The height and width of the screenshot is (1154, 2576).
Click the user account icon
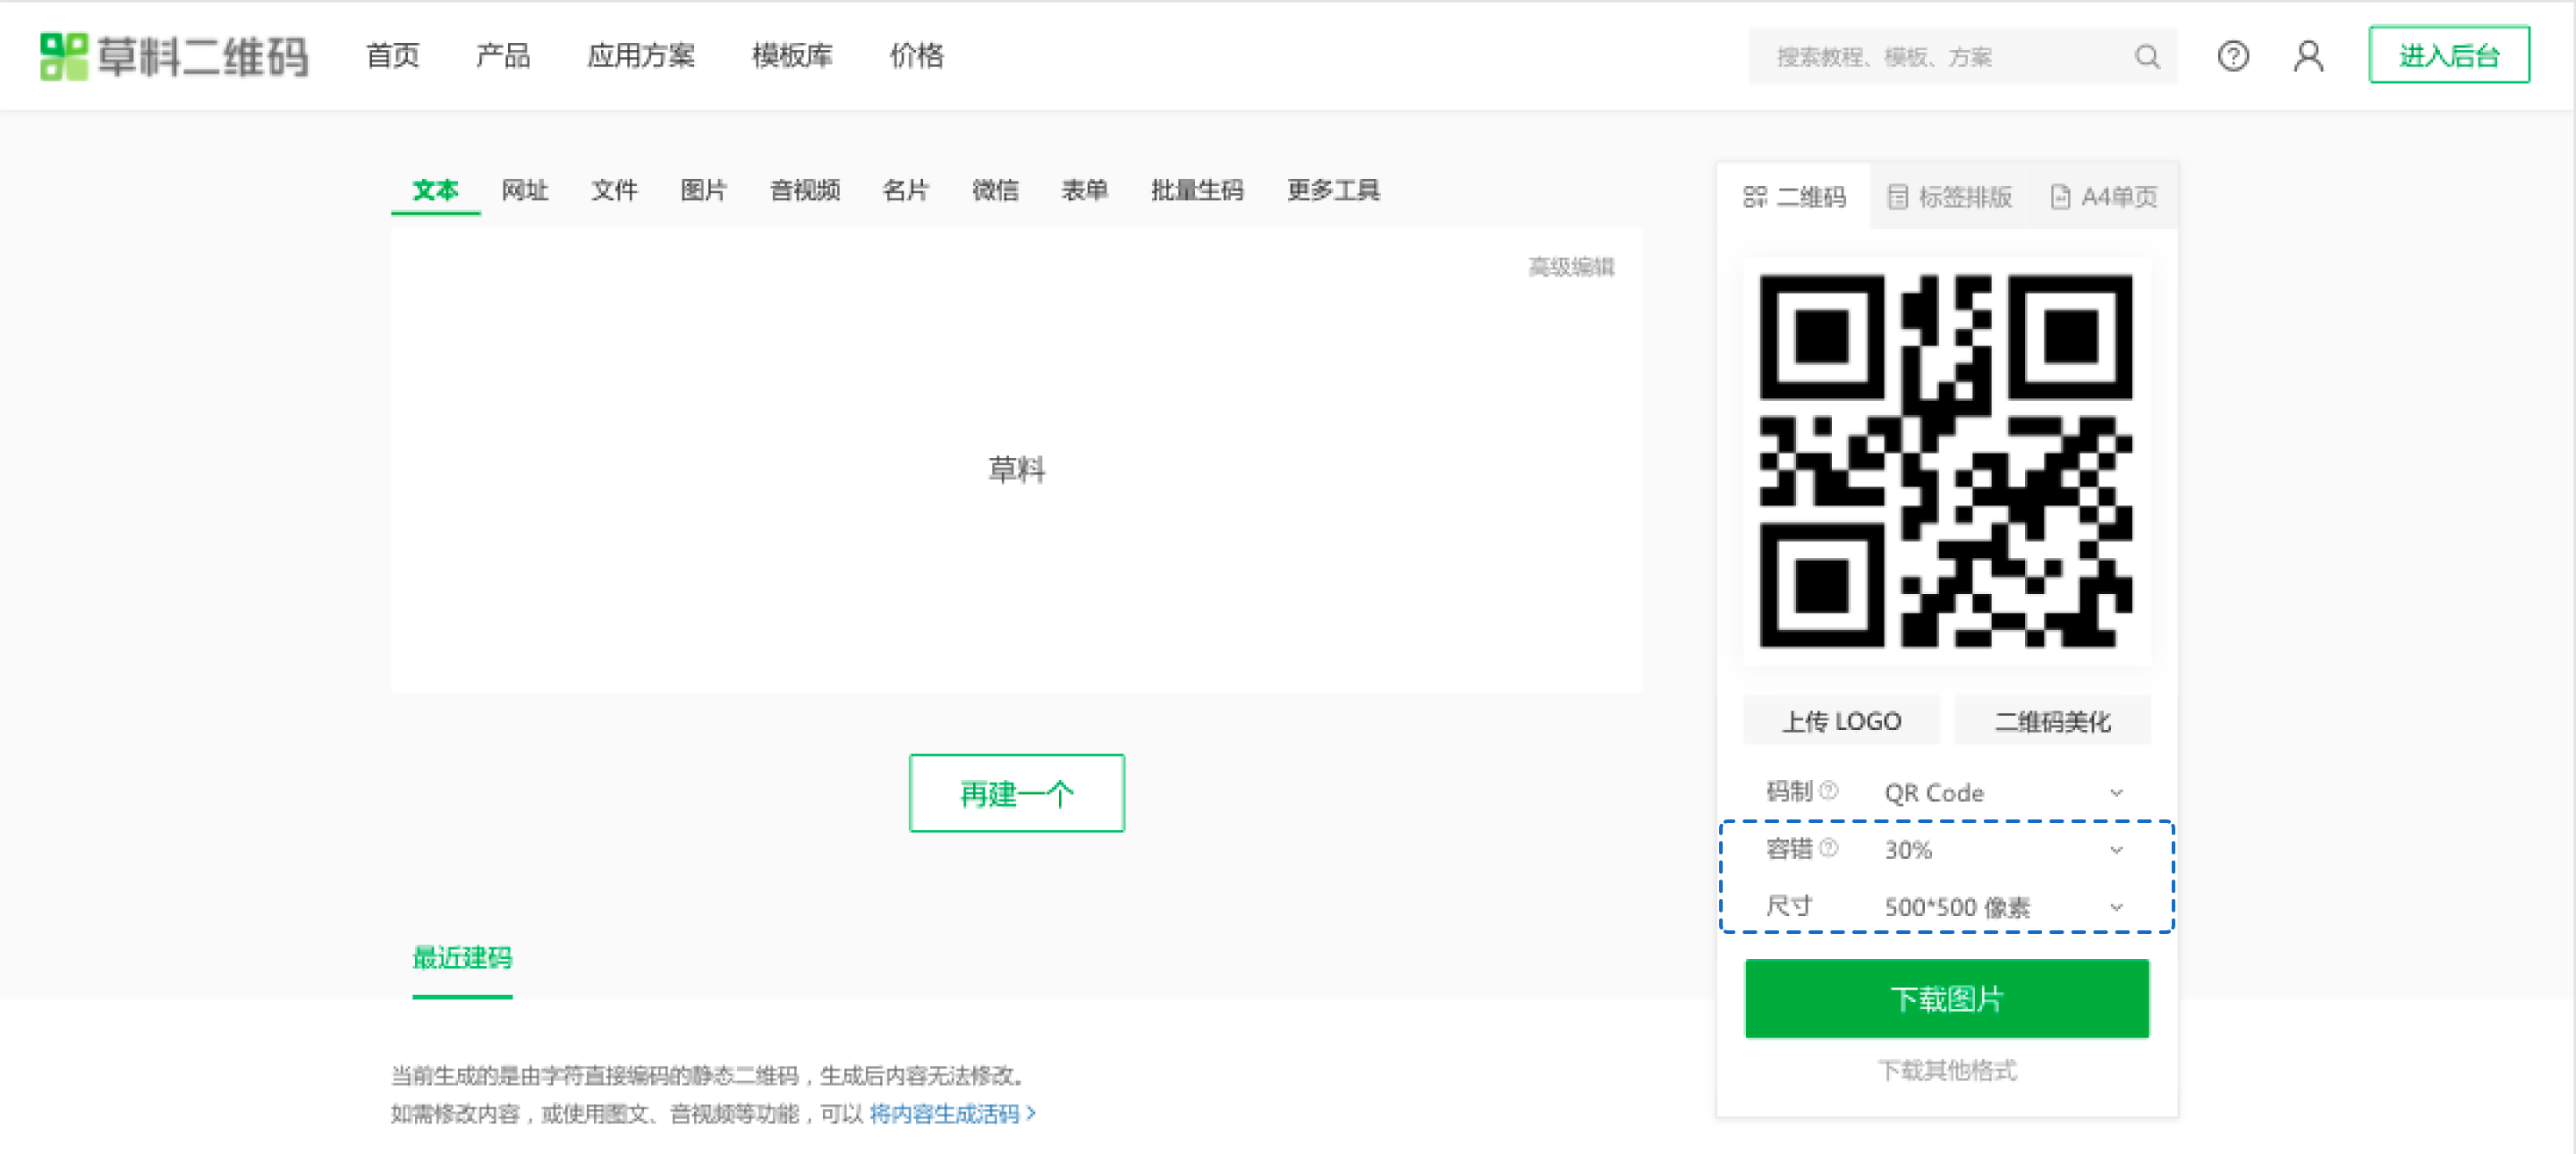point(2307,56)
